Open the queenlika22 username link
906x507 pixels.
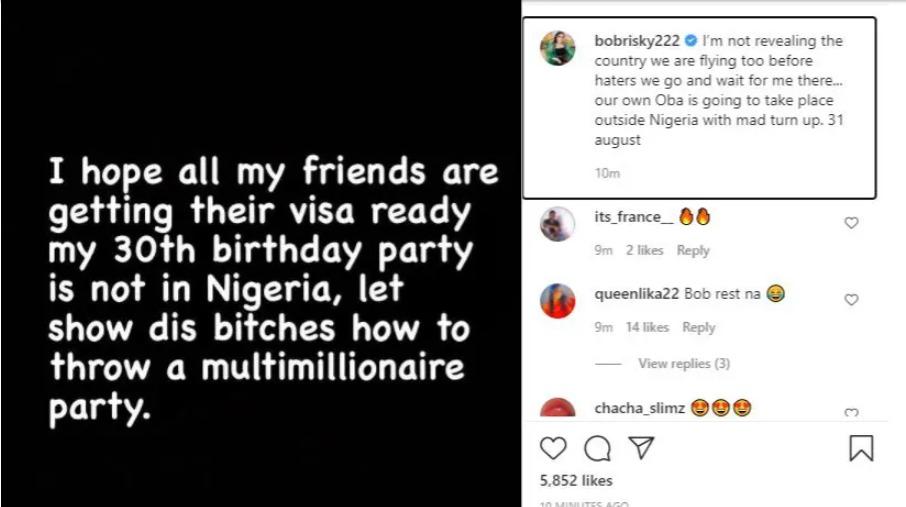point(636,294)
